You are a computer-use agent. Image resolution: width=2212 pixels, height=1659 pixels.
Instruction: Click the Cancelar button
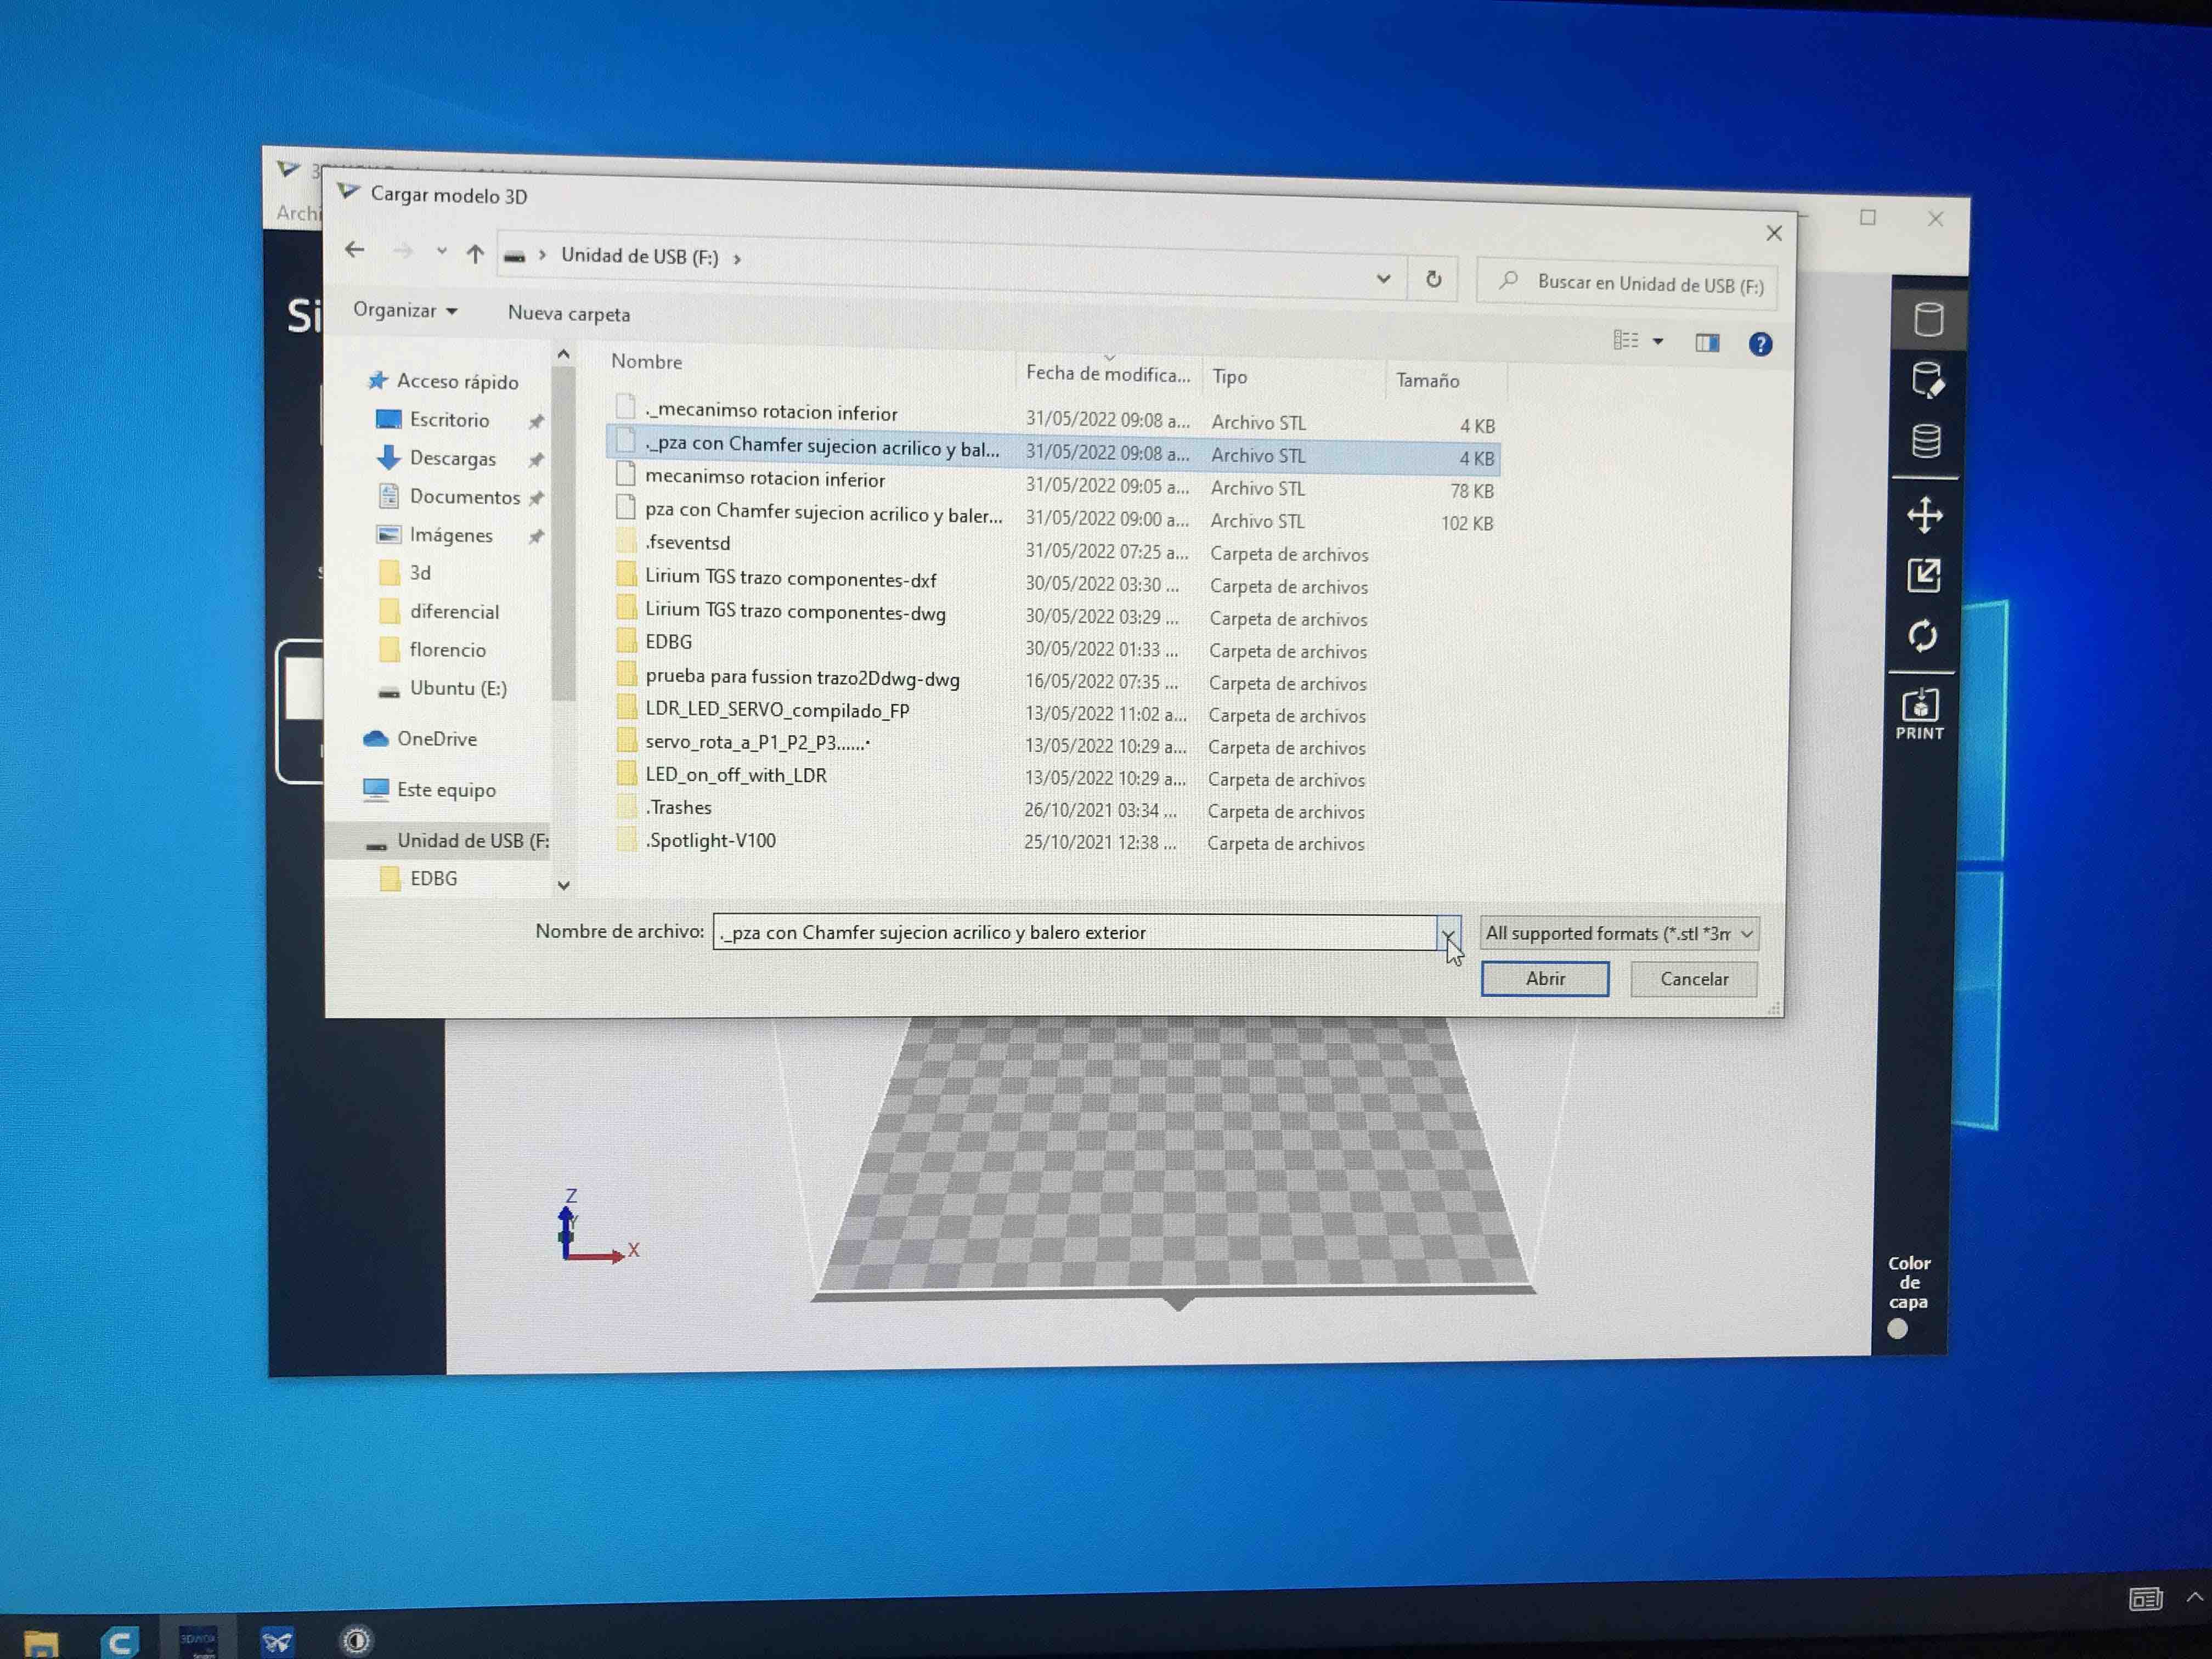tap(1693, 979)
